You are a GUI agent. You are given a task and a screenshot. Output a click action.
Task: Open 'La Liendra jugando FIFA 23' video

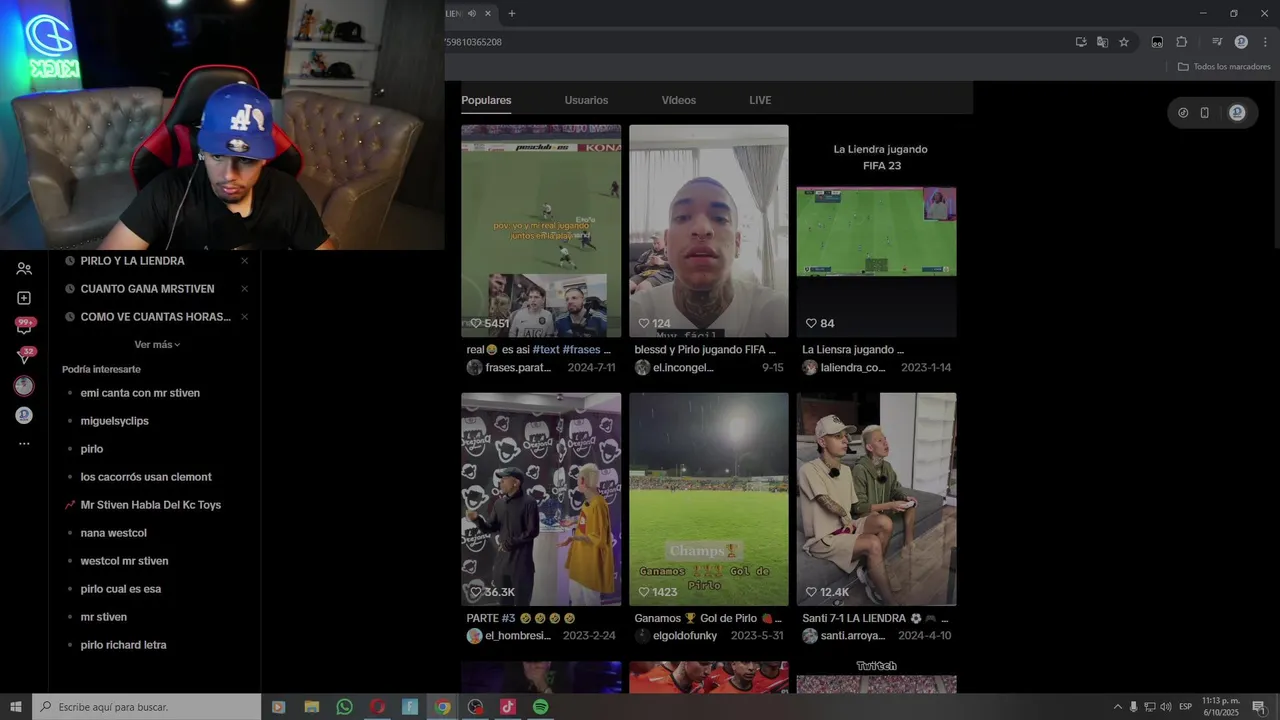coord(876,231)
